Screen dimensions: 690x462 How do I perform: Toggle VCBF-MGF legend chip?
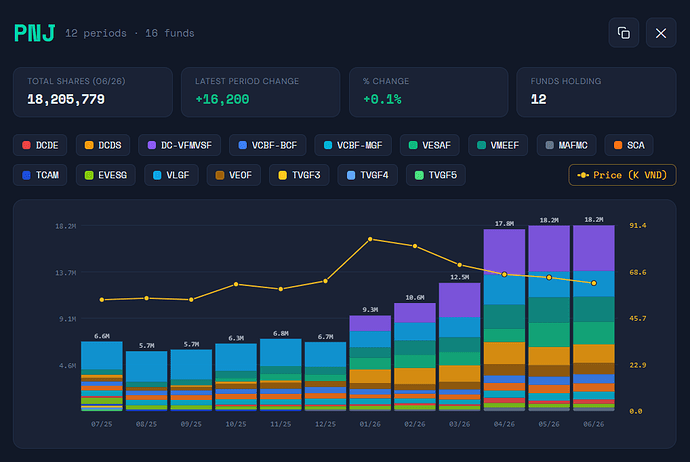pyautogui.click(x=353, y=145)
